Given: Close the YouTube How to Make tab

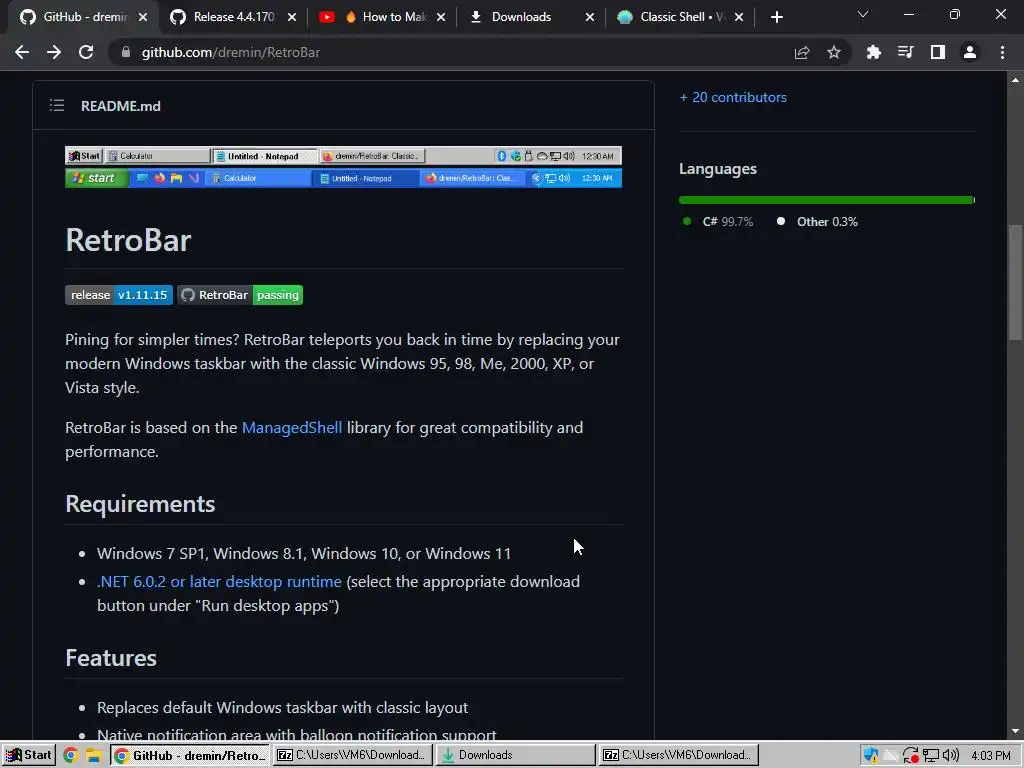Looking at the screenshot, I should tap(441, 18).
